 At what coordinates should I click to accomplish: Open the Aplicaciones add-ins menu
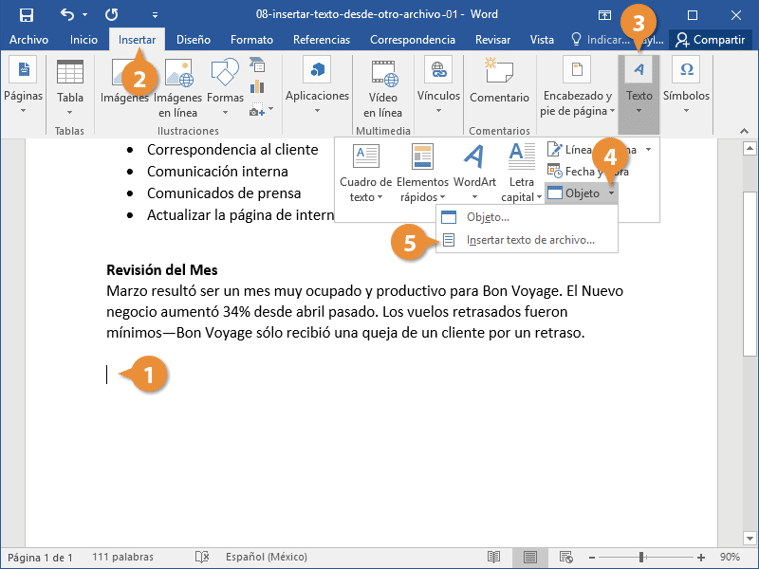click(x=317, y=86)
